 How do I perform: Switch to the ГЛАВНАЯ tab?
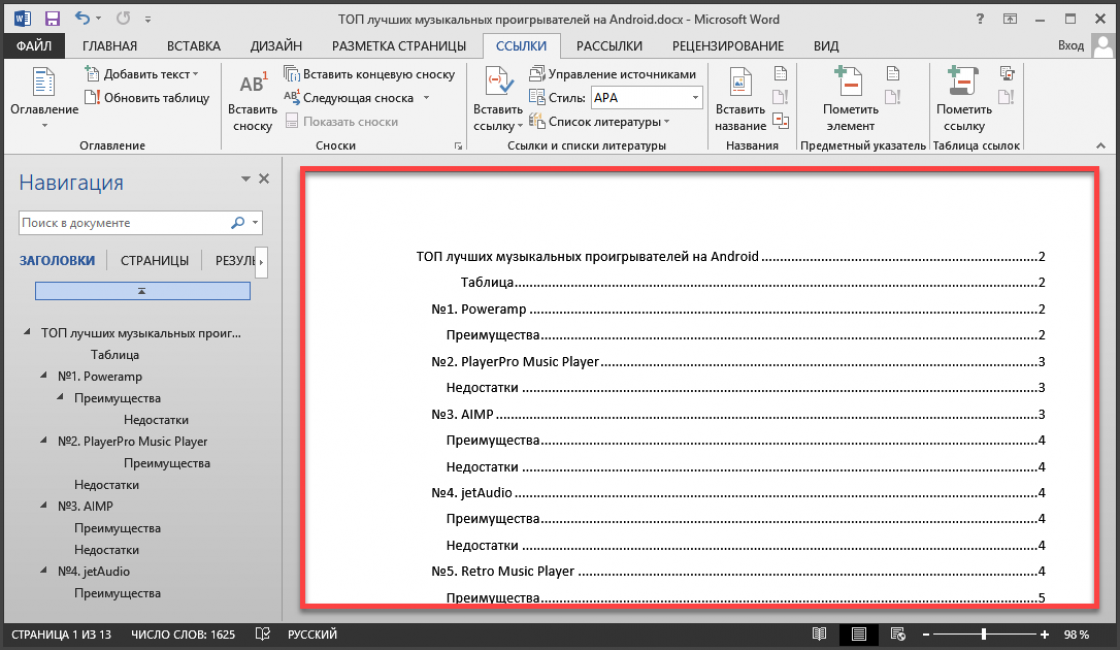coord(109,46)
